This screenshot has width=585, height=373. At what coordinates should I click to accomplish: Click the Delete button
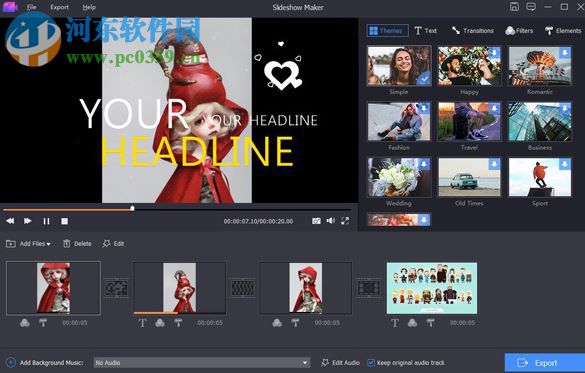pos(77,244)
